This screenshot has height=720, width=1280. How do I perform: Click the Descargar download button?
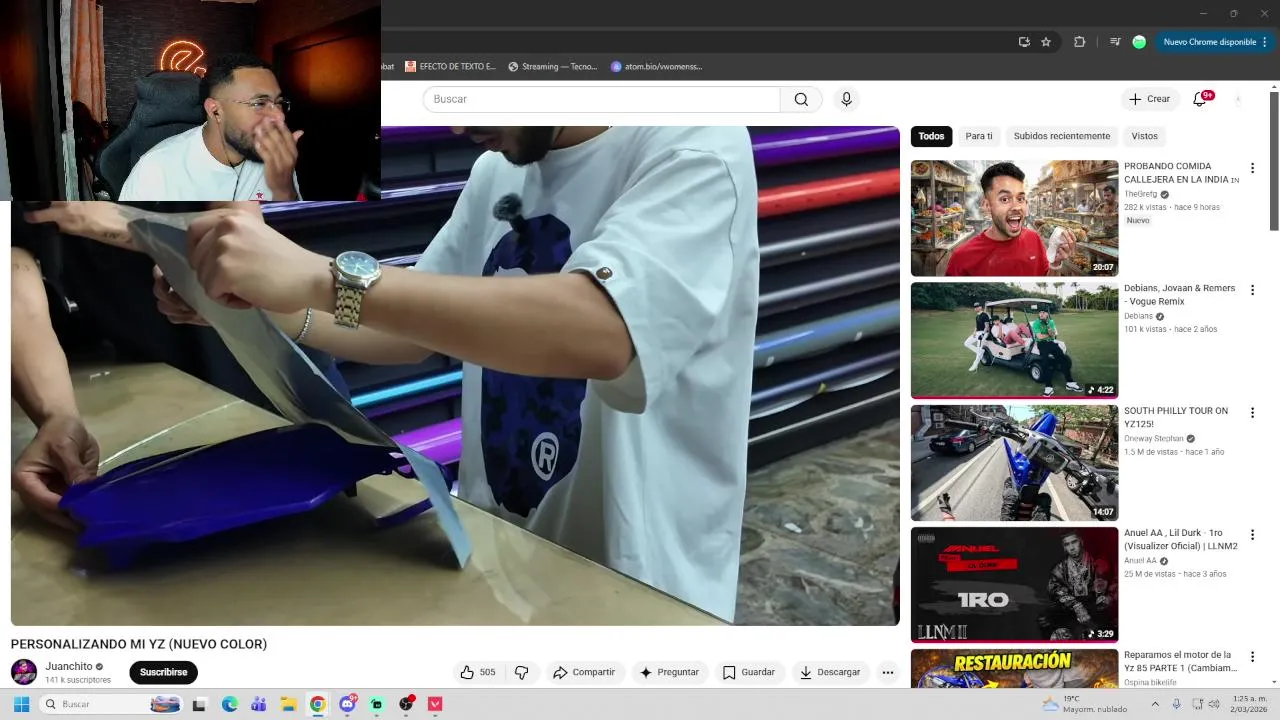point(830,672)
